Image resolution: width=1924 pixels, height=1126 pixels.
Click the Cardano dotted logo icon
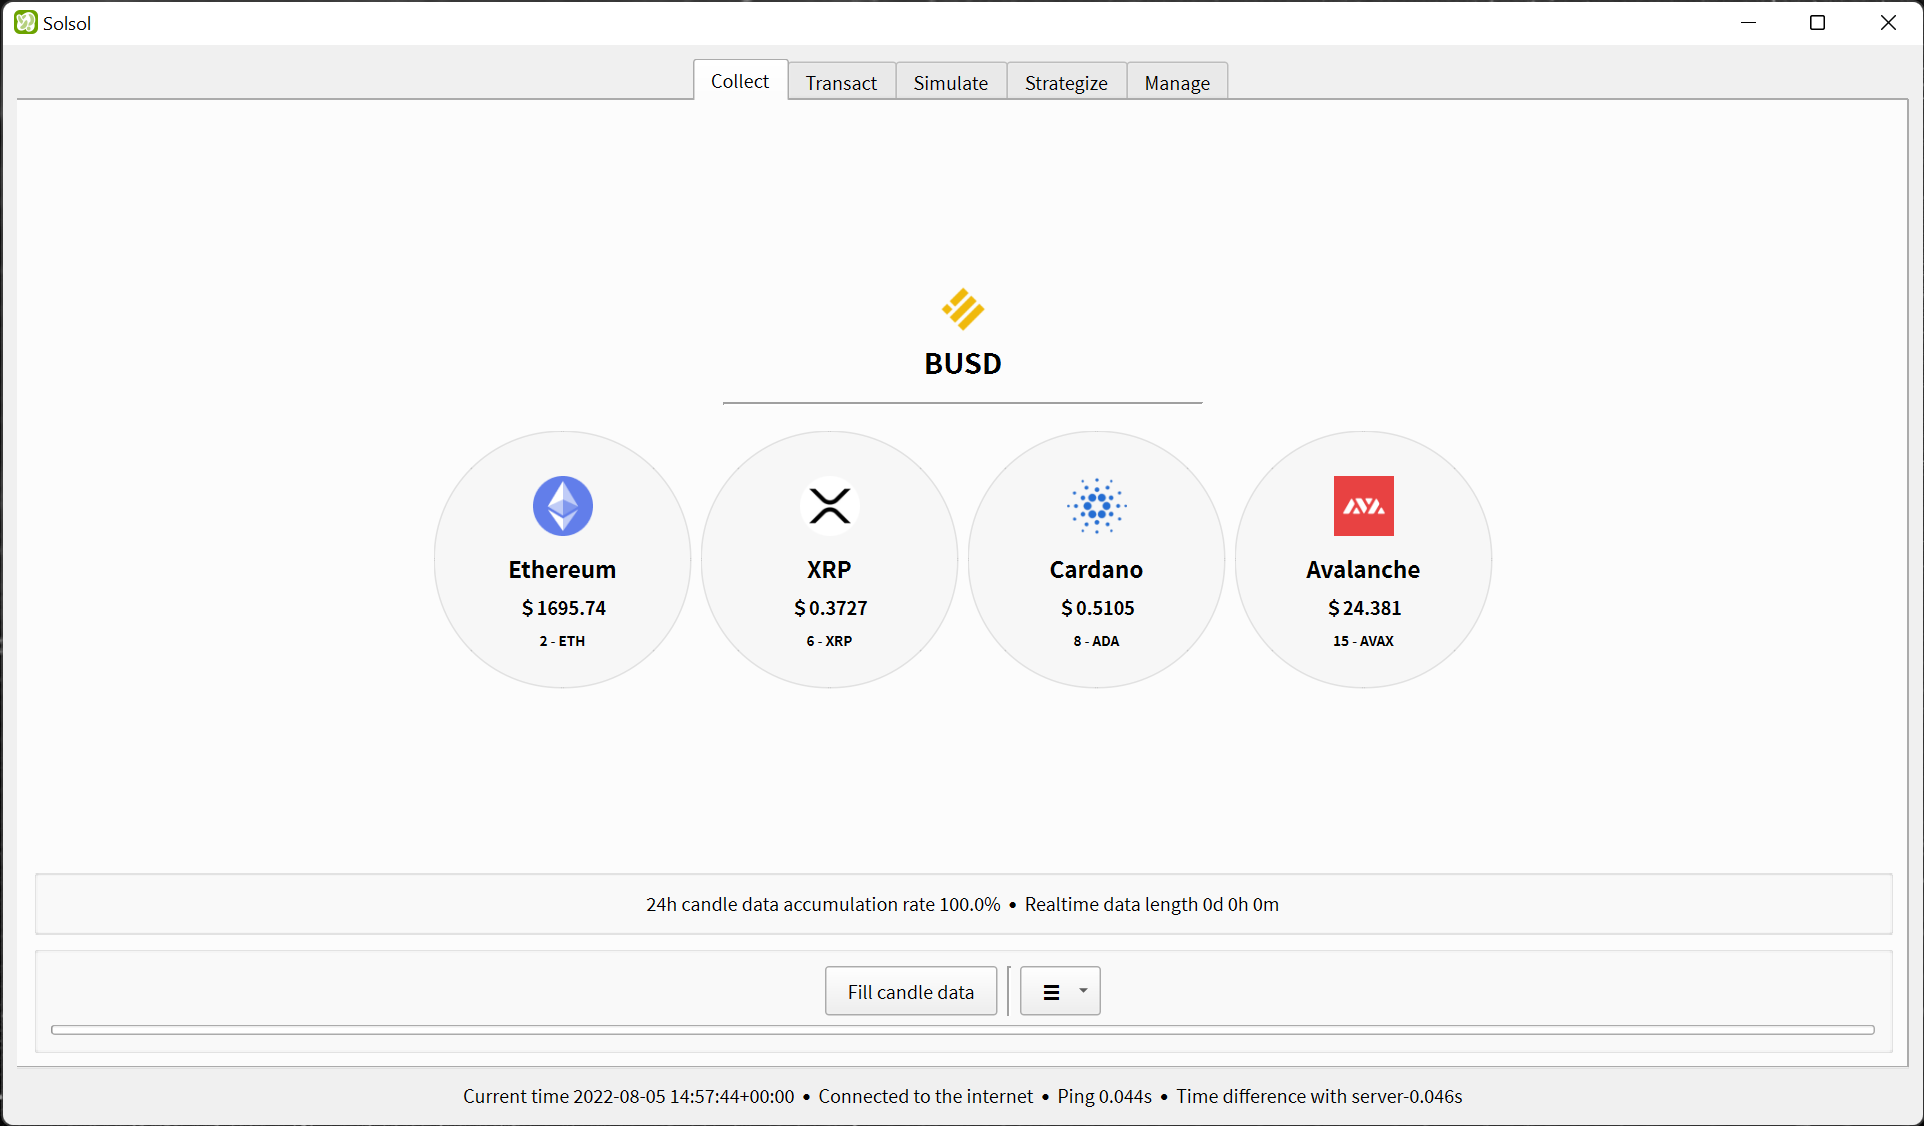[x=1096, y=506]
